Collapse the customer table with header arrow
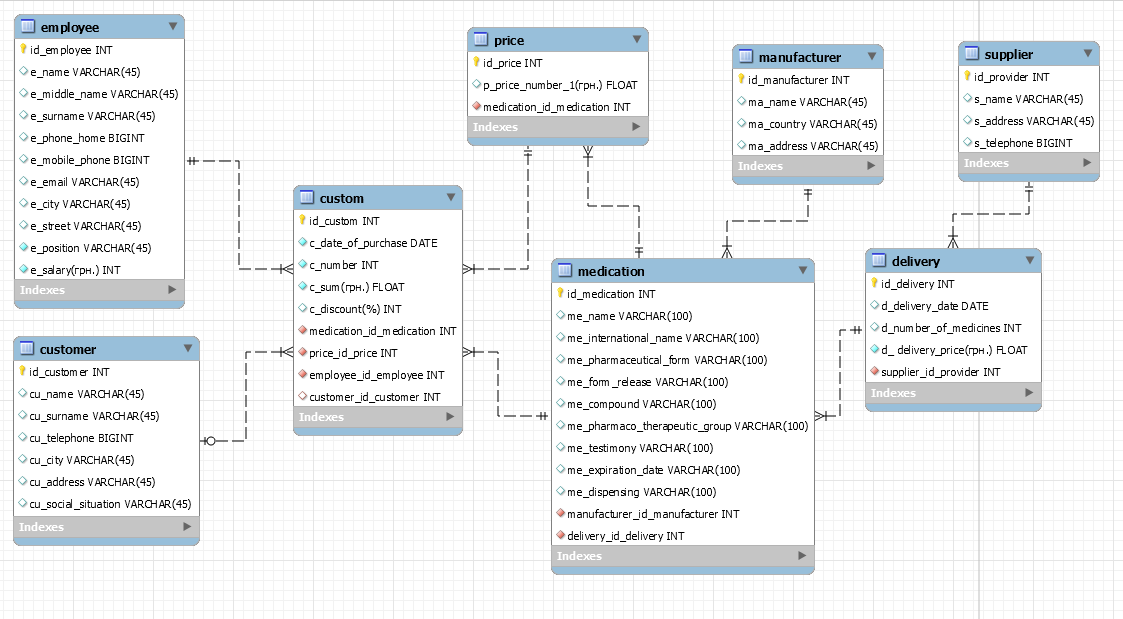 click(x=188, y=348)
